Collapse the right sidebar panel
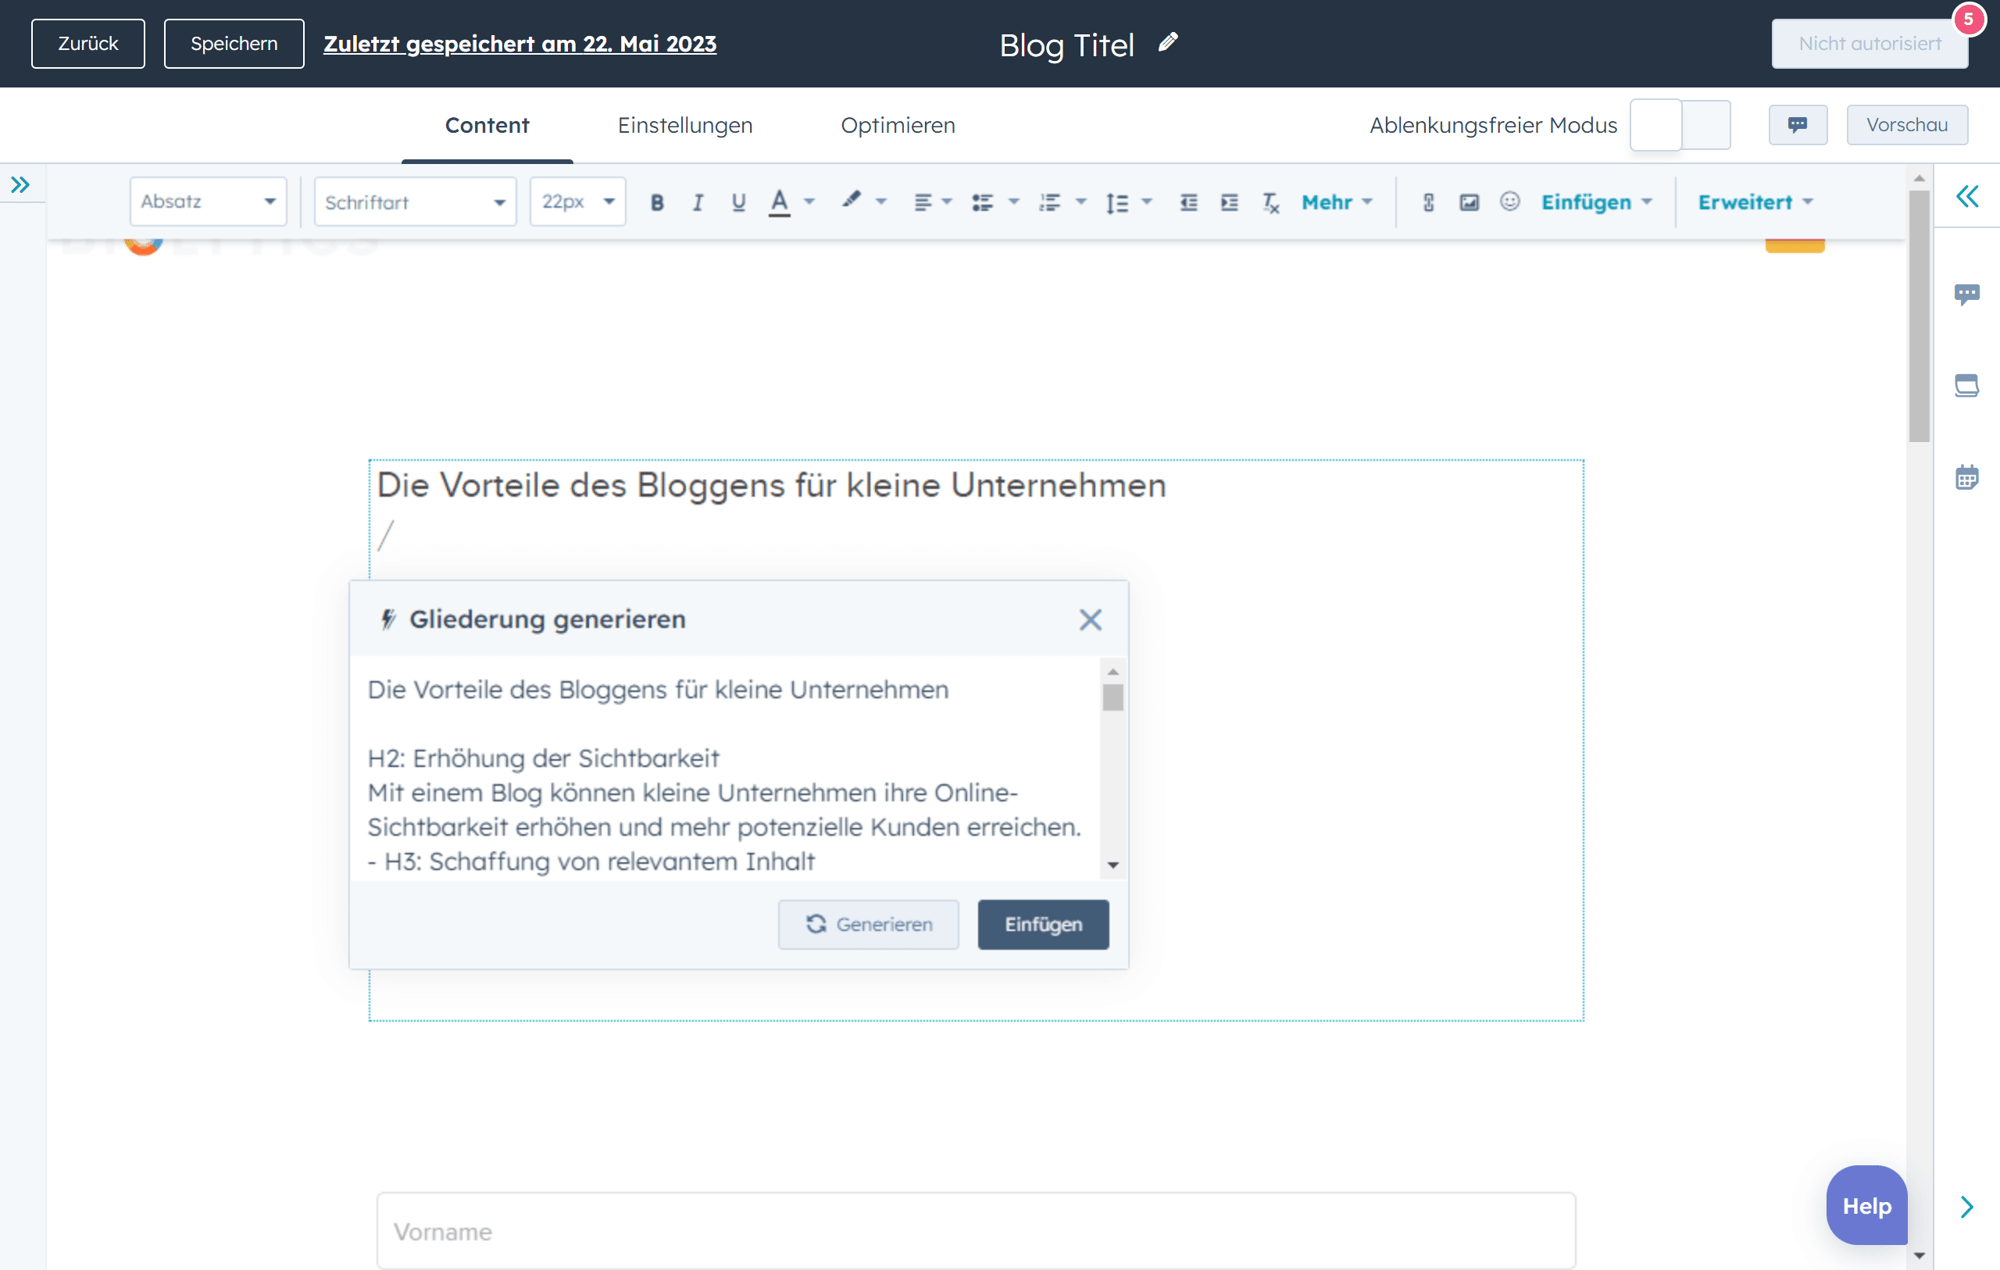2000x1270 pixels. pos(1967,196)
